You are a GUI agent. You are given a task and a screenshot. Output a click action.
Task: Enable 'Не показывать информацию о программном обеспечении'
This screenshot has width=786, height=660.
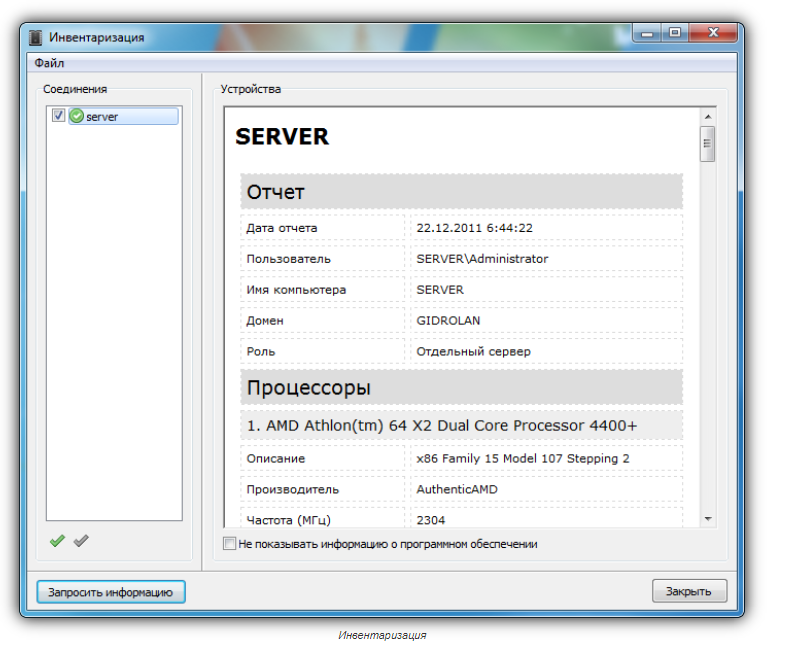[231, 544]
